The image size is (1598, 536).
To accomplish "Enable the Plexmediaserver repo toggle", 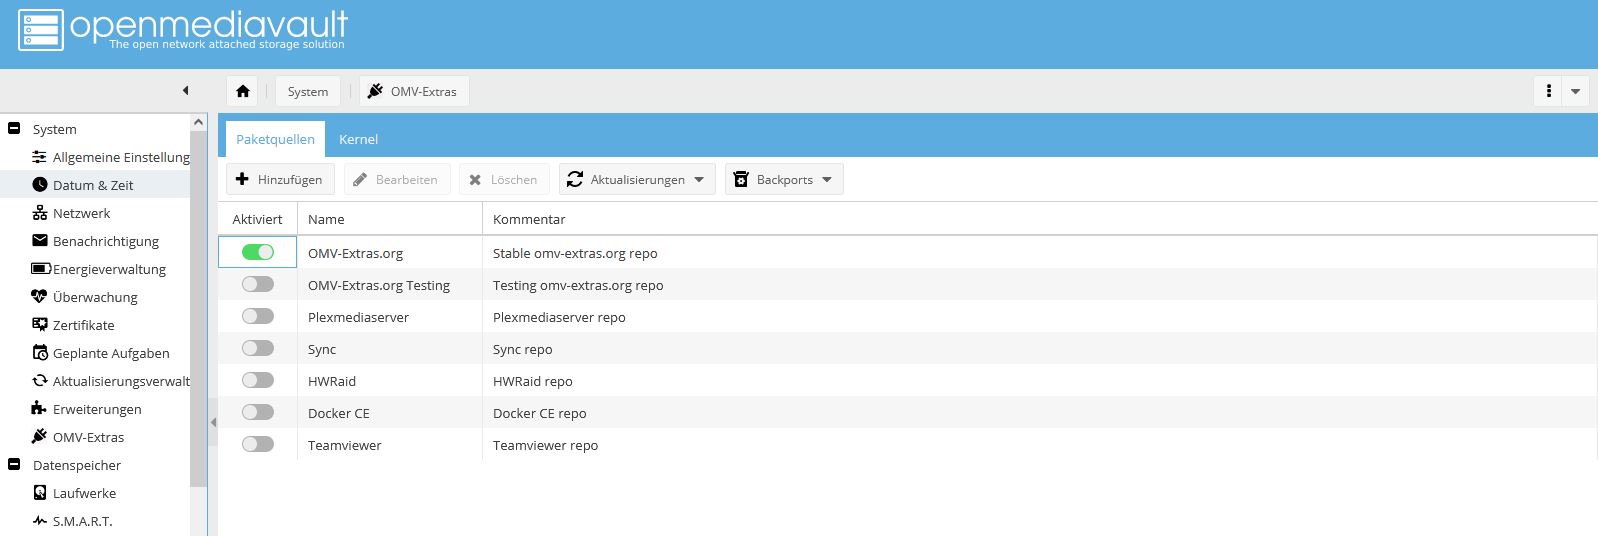I will [258, 316].
